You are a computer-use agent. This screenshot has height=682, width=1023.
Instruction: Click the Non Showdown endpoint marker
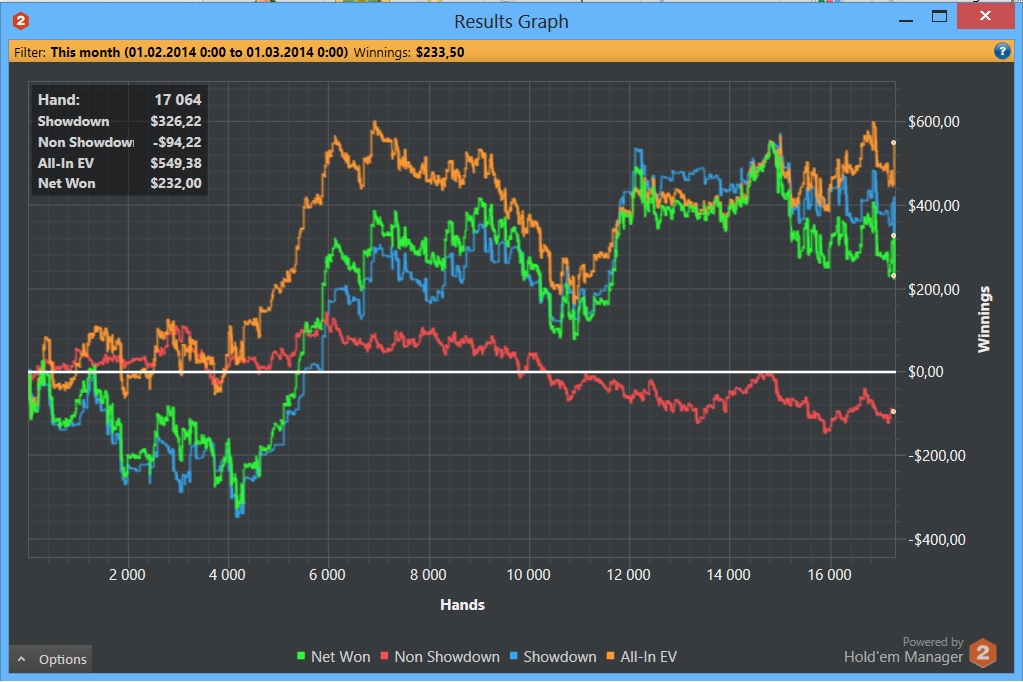tap(893, 411)
